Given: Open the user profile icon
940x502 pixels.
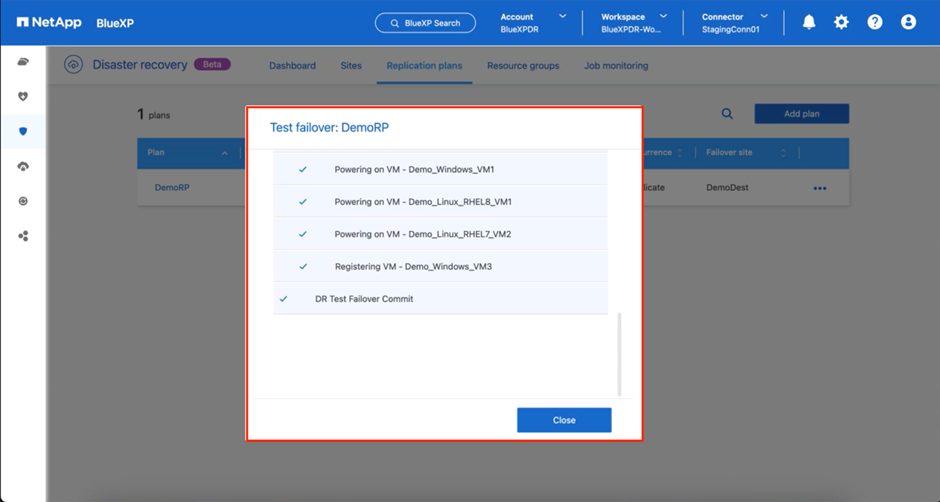Looking at the screenshot, I should 908,22.
